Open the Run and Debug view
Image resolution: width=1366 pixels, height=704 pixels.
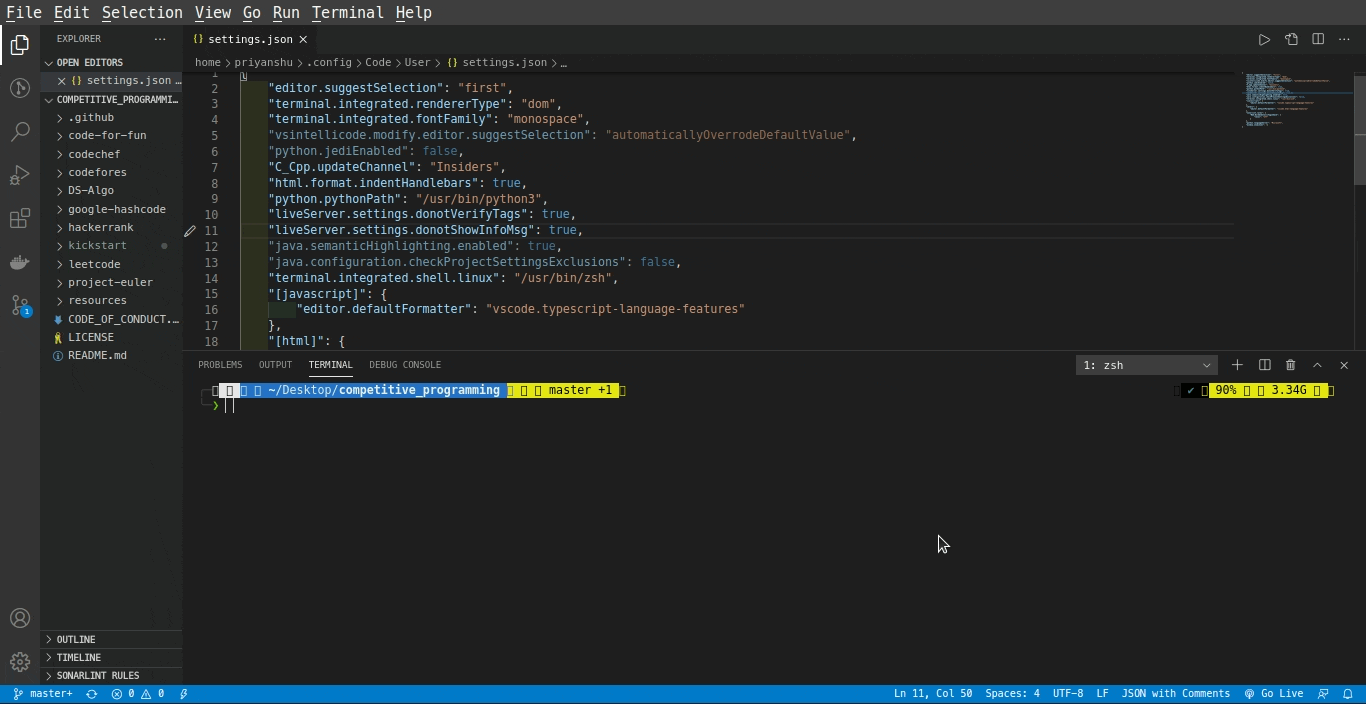(x=20, y=175)
